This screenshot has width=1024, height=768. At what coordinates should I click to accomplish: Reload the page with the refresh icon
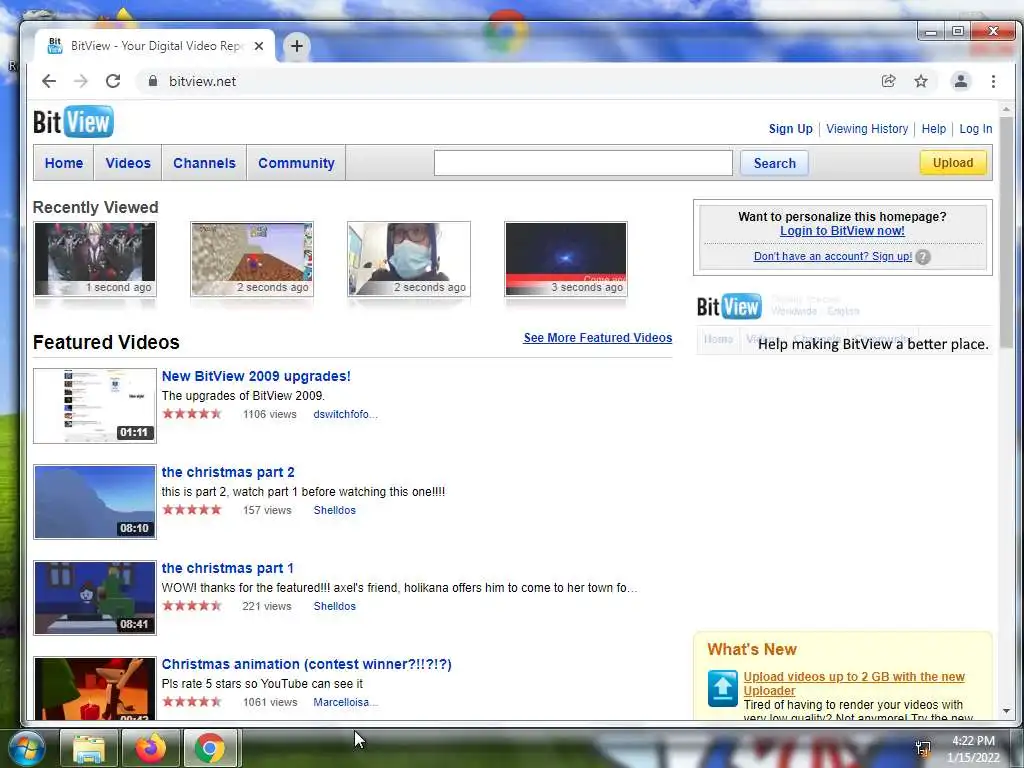[x=113, y=81]
